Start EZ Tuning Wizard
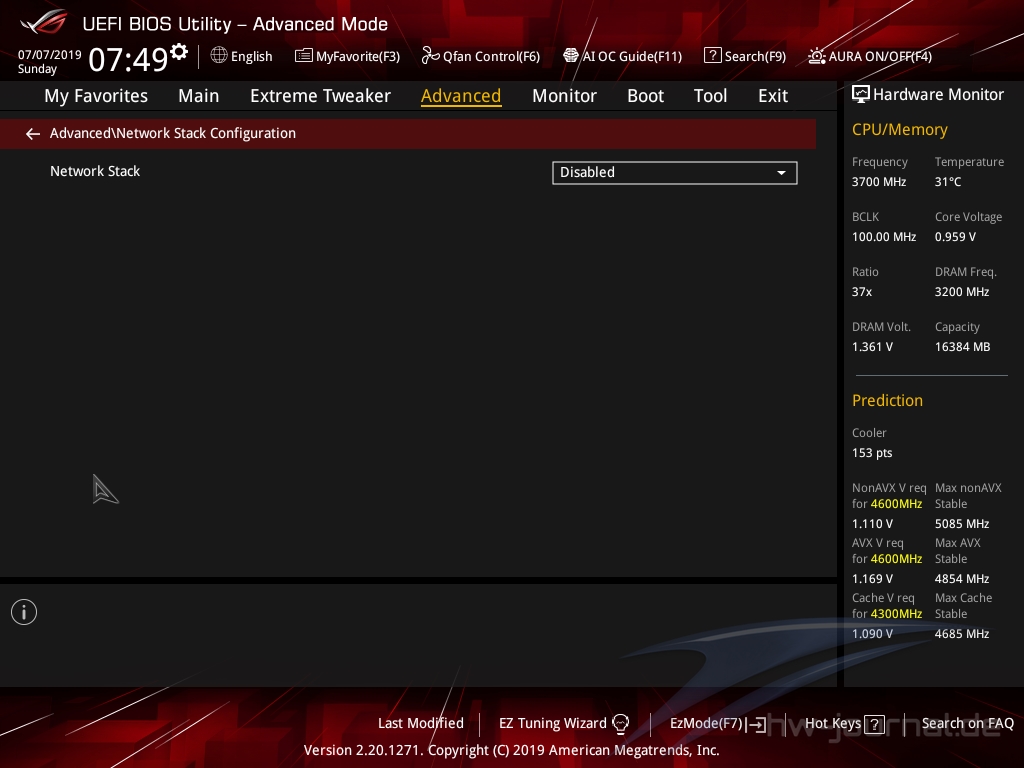1024x768 pixels. pyautogui.click(x=563, y=723)
